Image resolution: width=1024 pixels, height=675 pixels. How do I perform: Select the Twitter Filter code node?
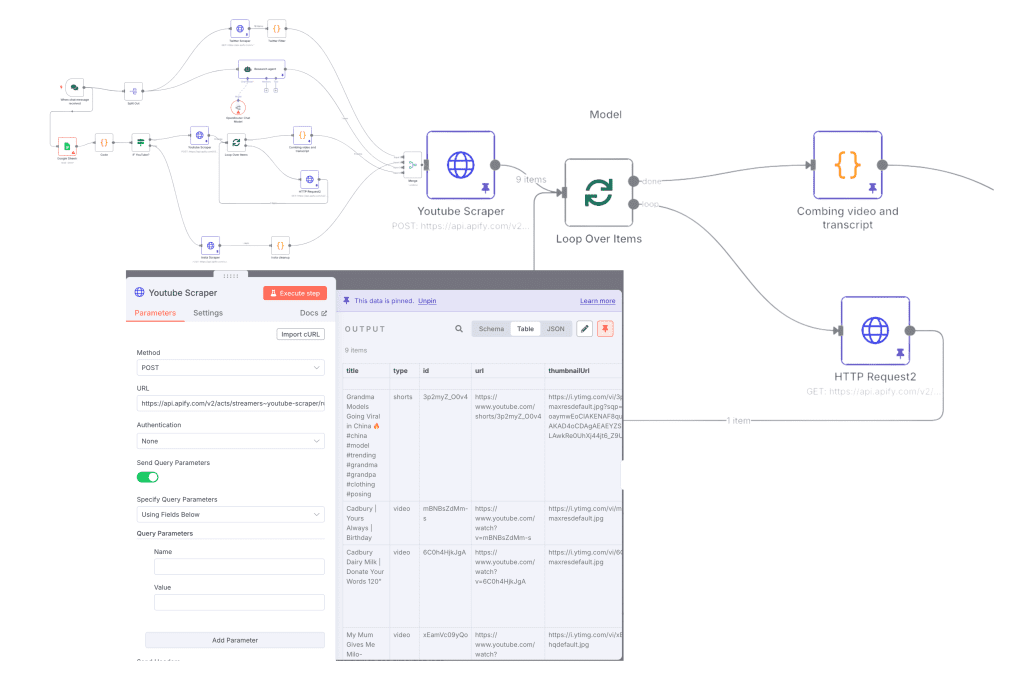(276, 29)
